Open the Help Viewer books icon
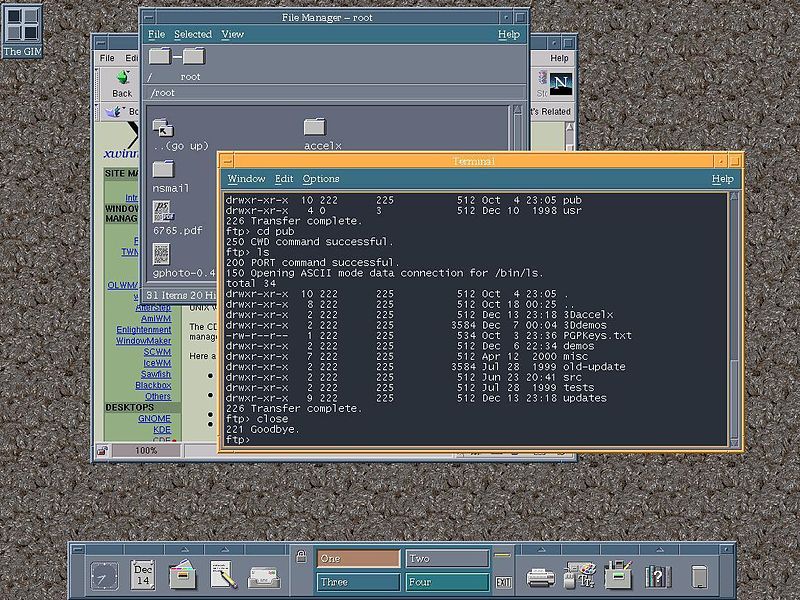800x600 pixels. click(x=658, y=575)
